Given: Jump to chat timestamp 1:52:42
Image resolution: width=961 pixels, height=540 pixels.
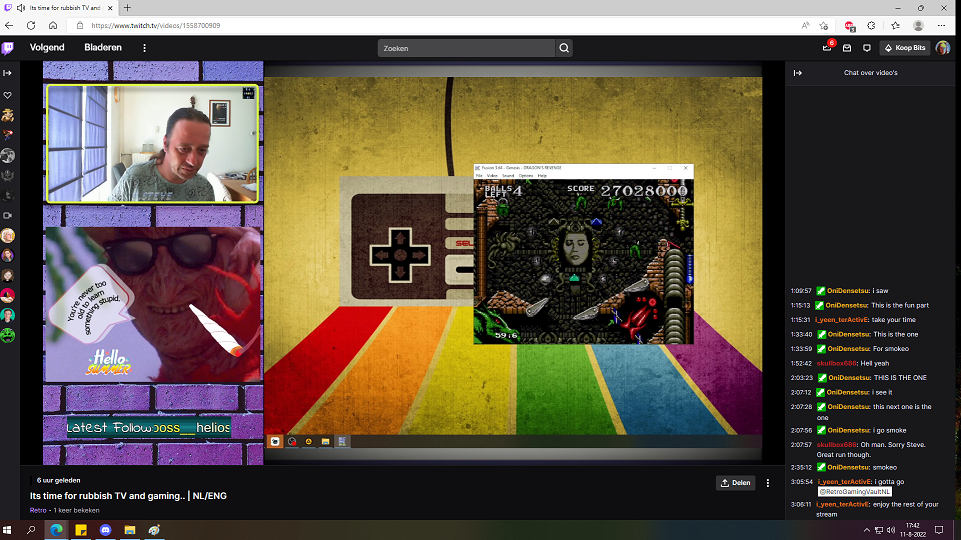Looking at the screenshot, I should 800,363.
